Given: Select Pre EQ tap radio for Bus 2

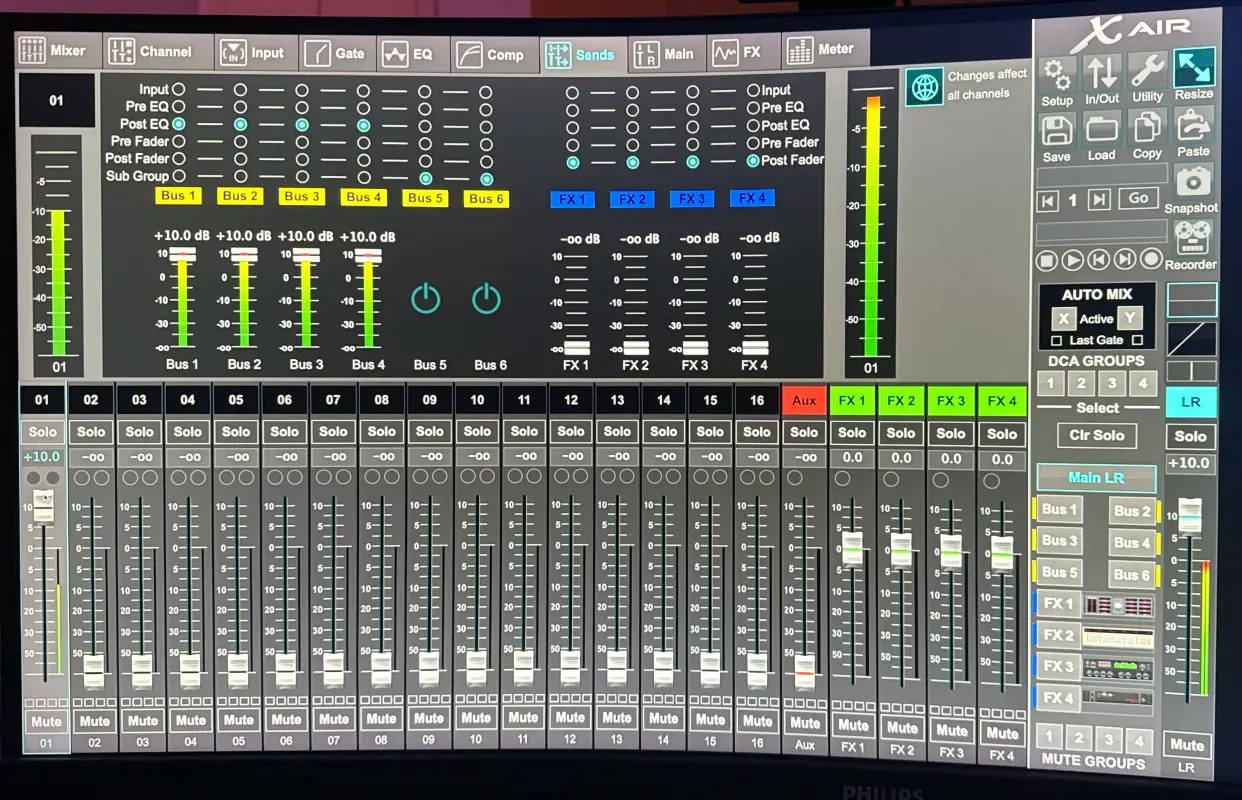Looking at the screenshot, I should point(241,107).
